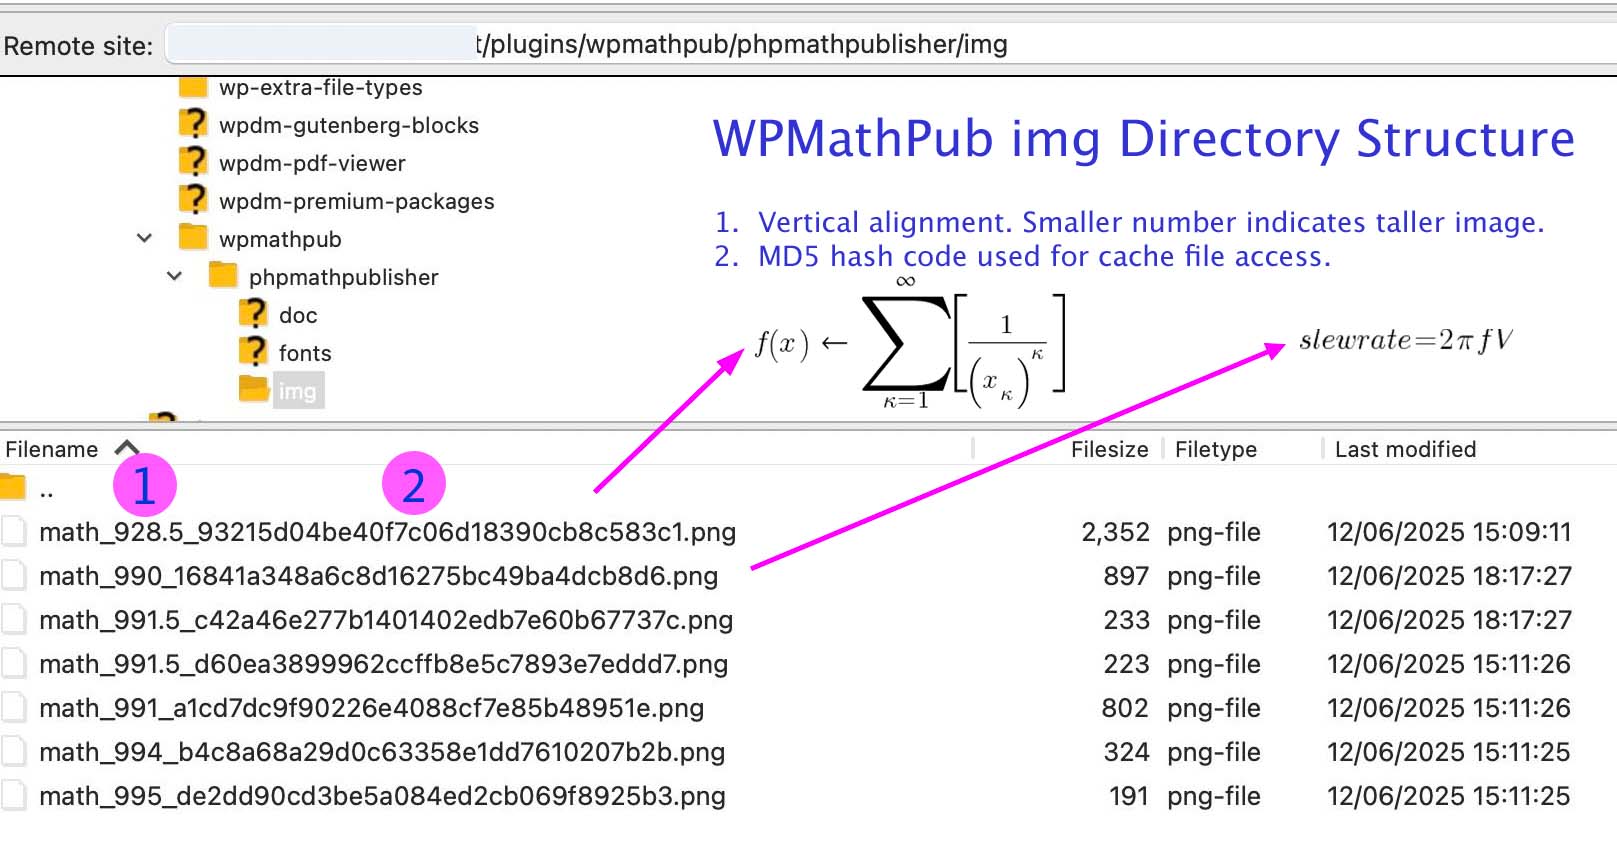Sort files by Filesize column
This screenshot has height=849, width=1617.
[1108, 449]
